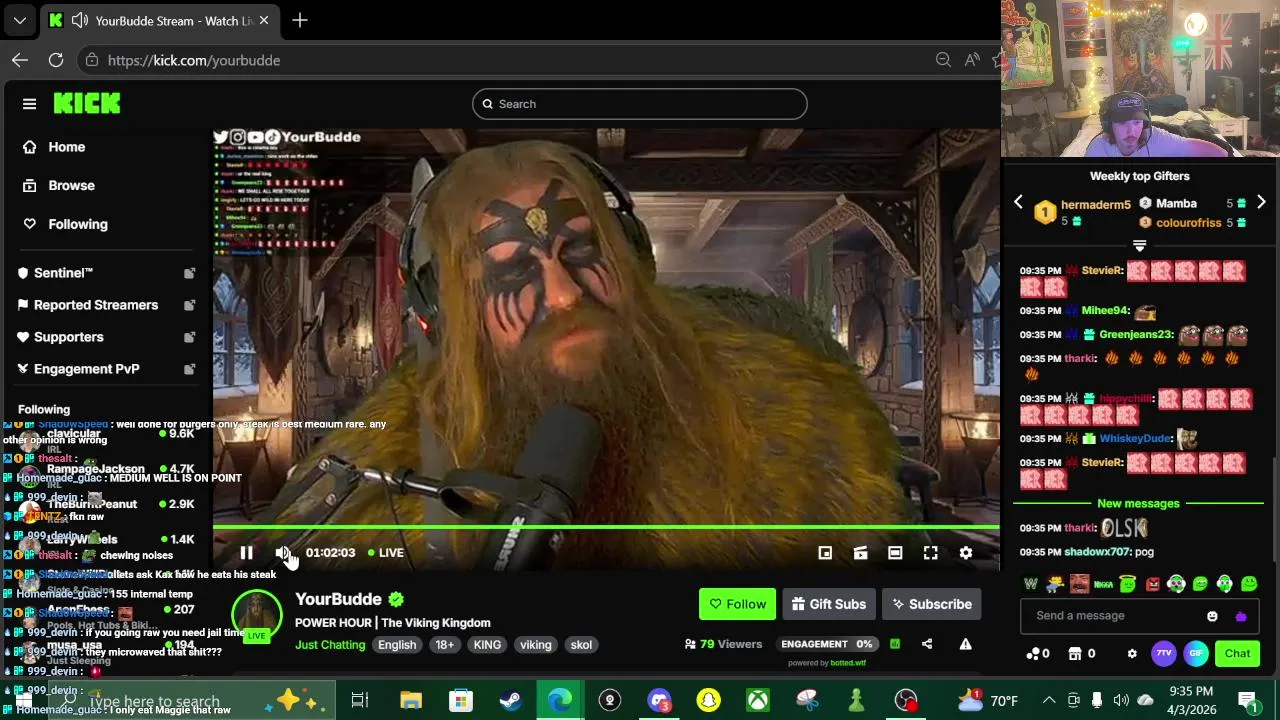
Task: Pause the stream playback
Action: [x=246, y=553]
